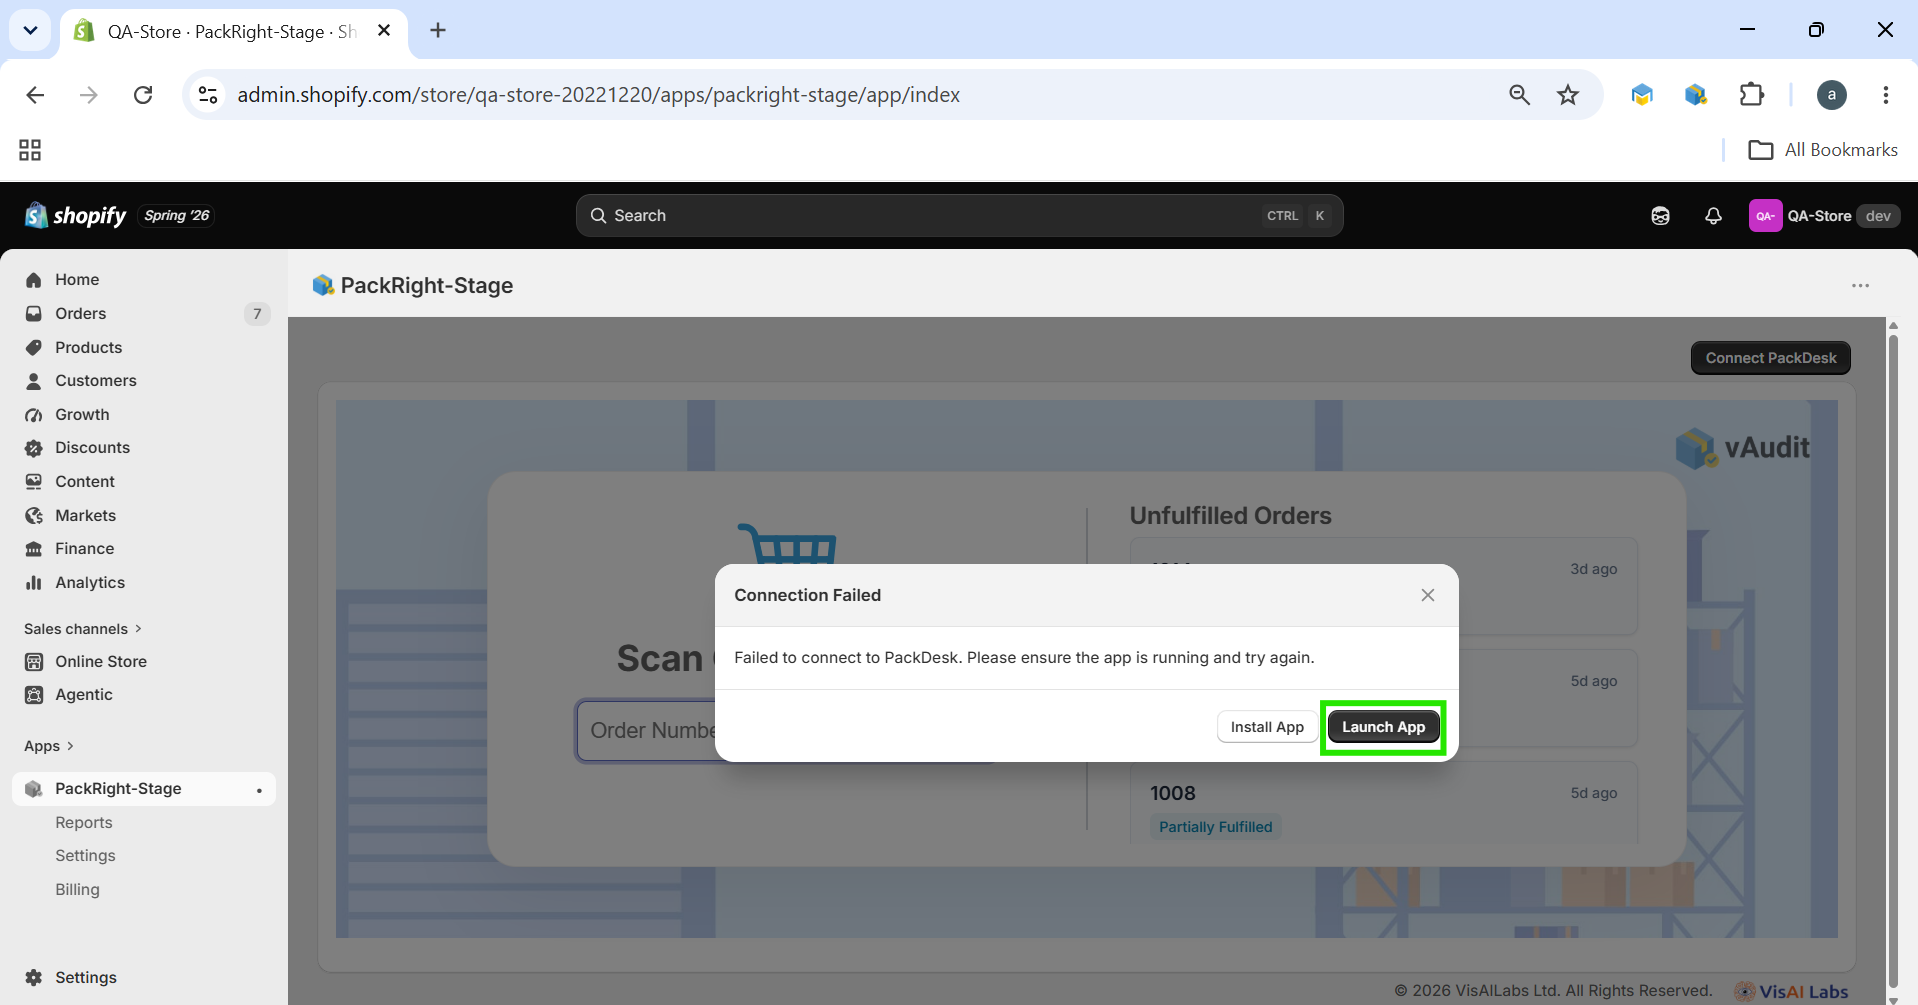Bookmark this page with the star icon
This screenshot has height=1005, width=1918.
(1568, 95)
